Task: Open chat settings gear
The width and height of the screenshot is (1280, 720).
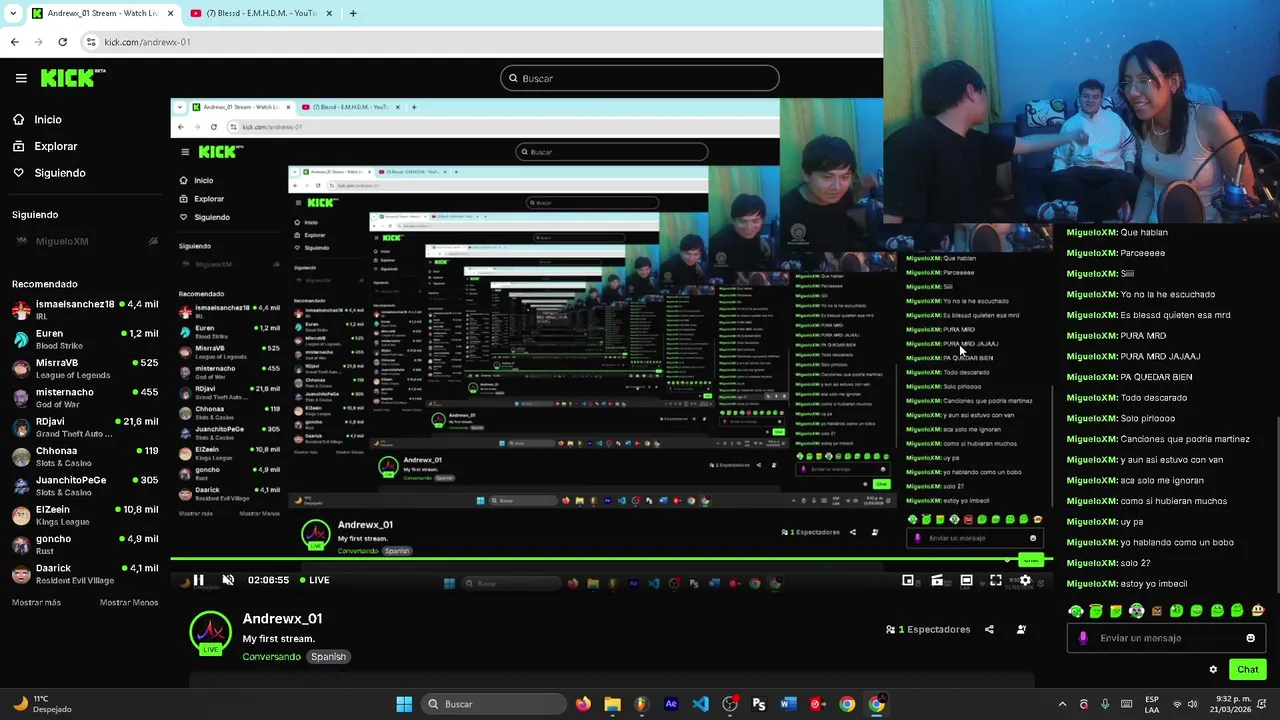Action: pos(1213,670)
